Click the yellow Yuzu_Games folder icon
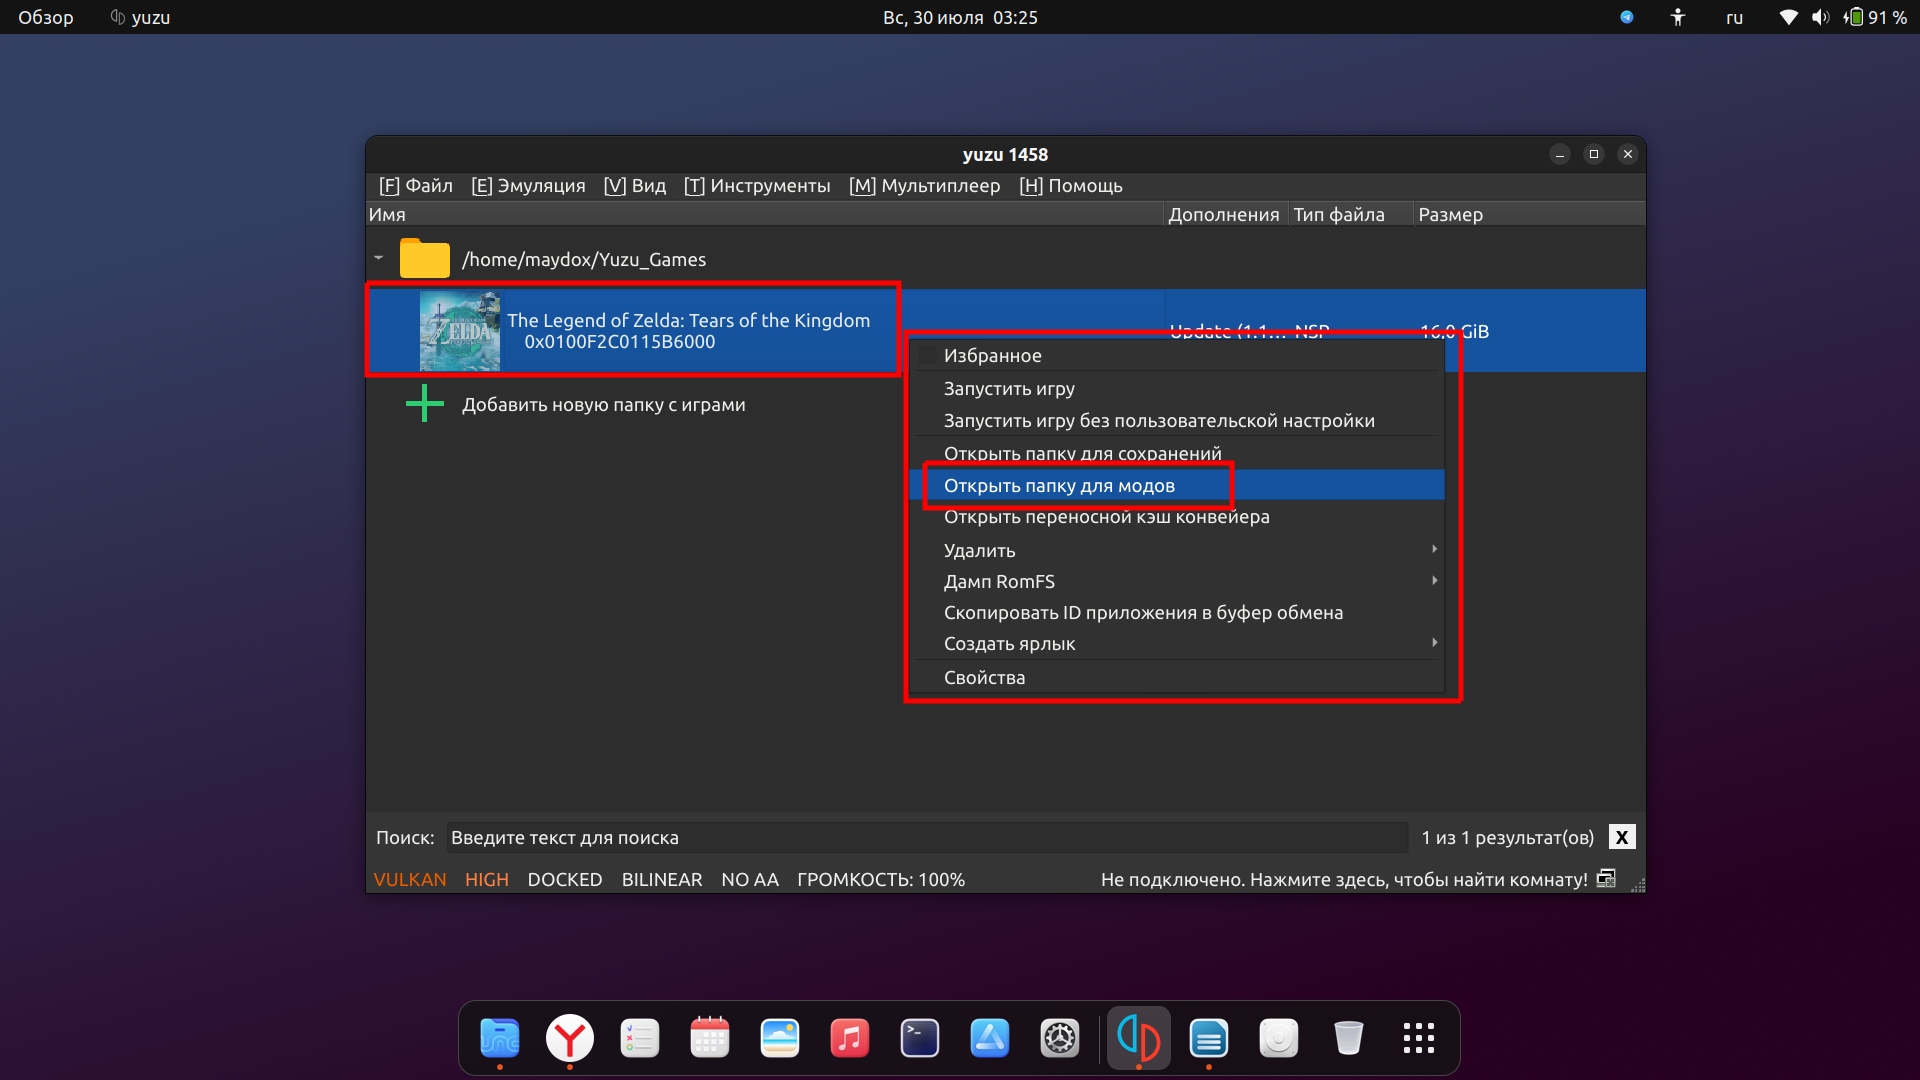The image size is (1920, 1080). 424,258
